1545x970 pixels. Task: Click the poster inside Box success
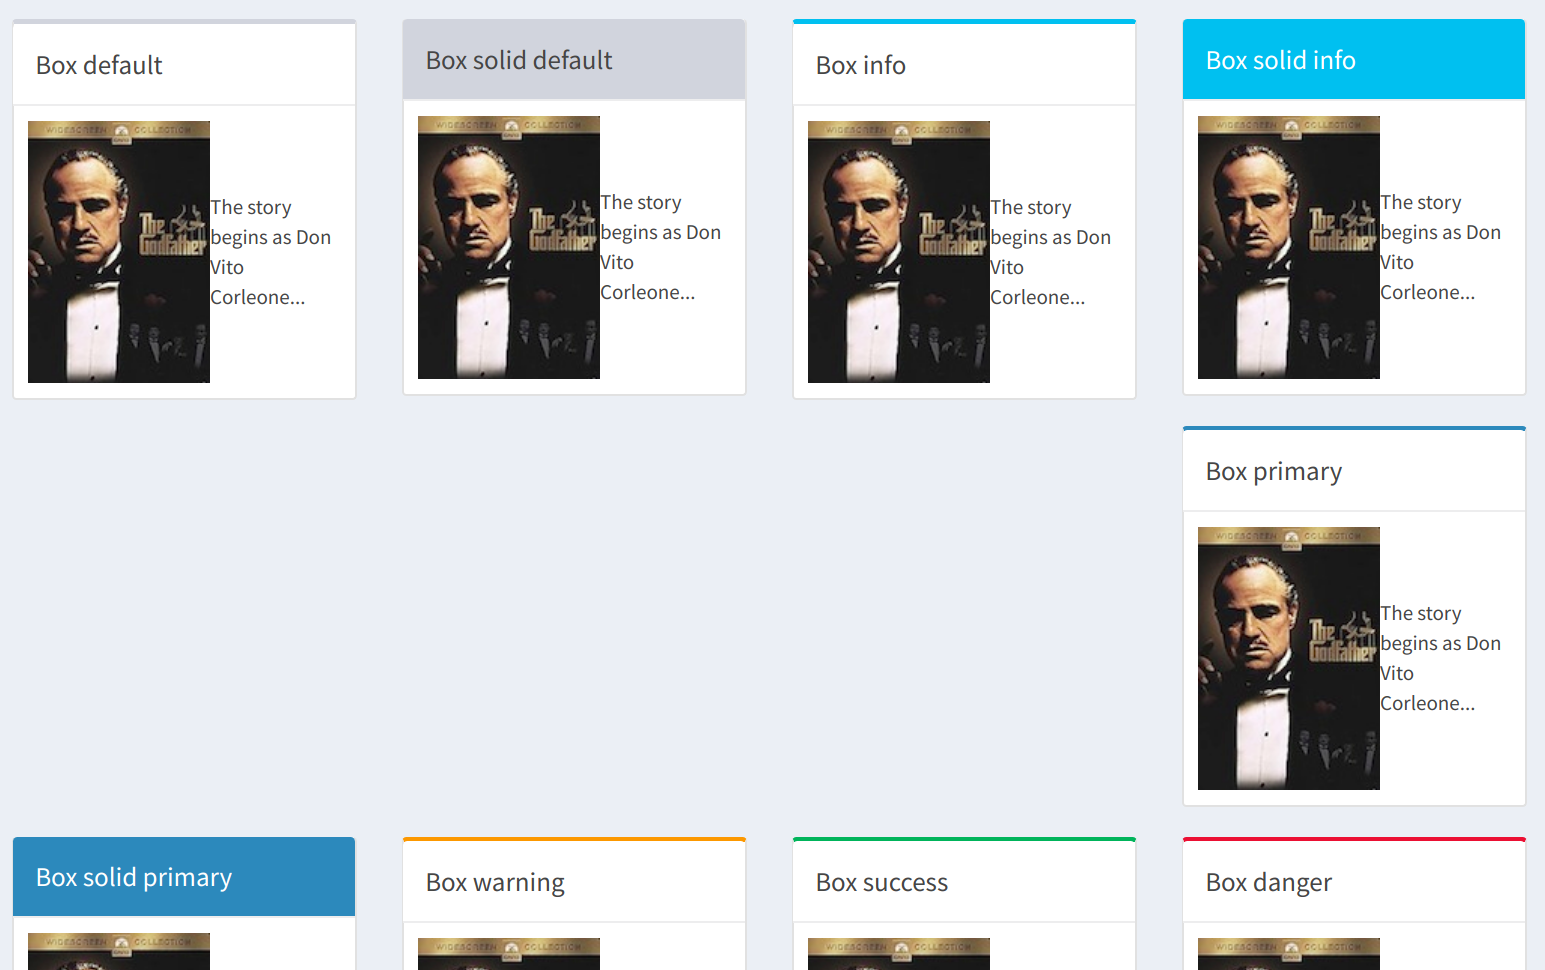[898, 955]
